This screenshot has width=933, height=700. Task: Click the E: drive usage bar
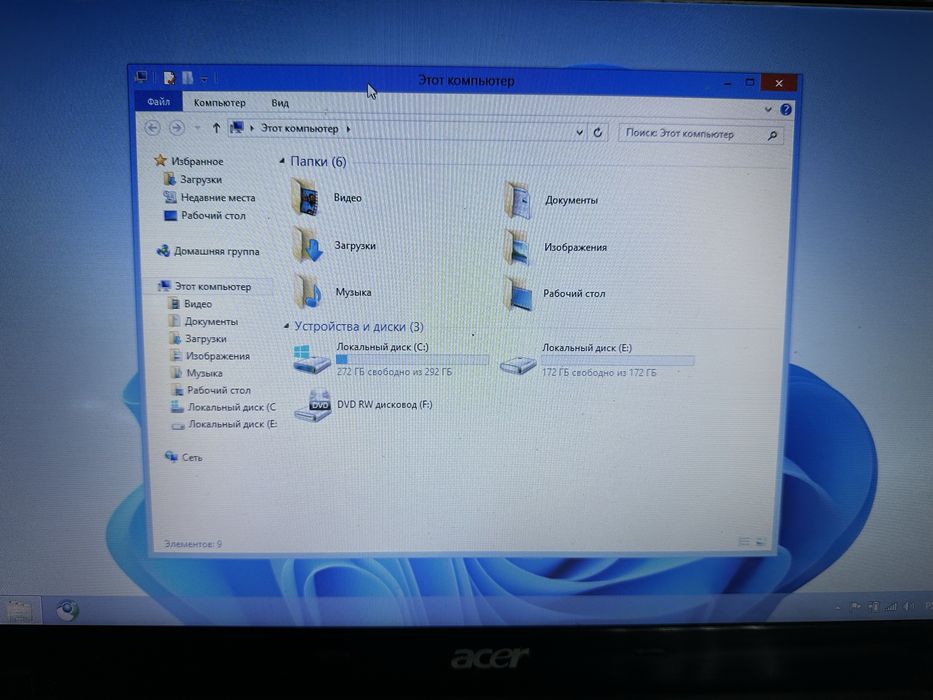[618, 361]
